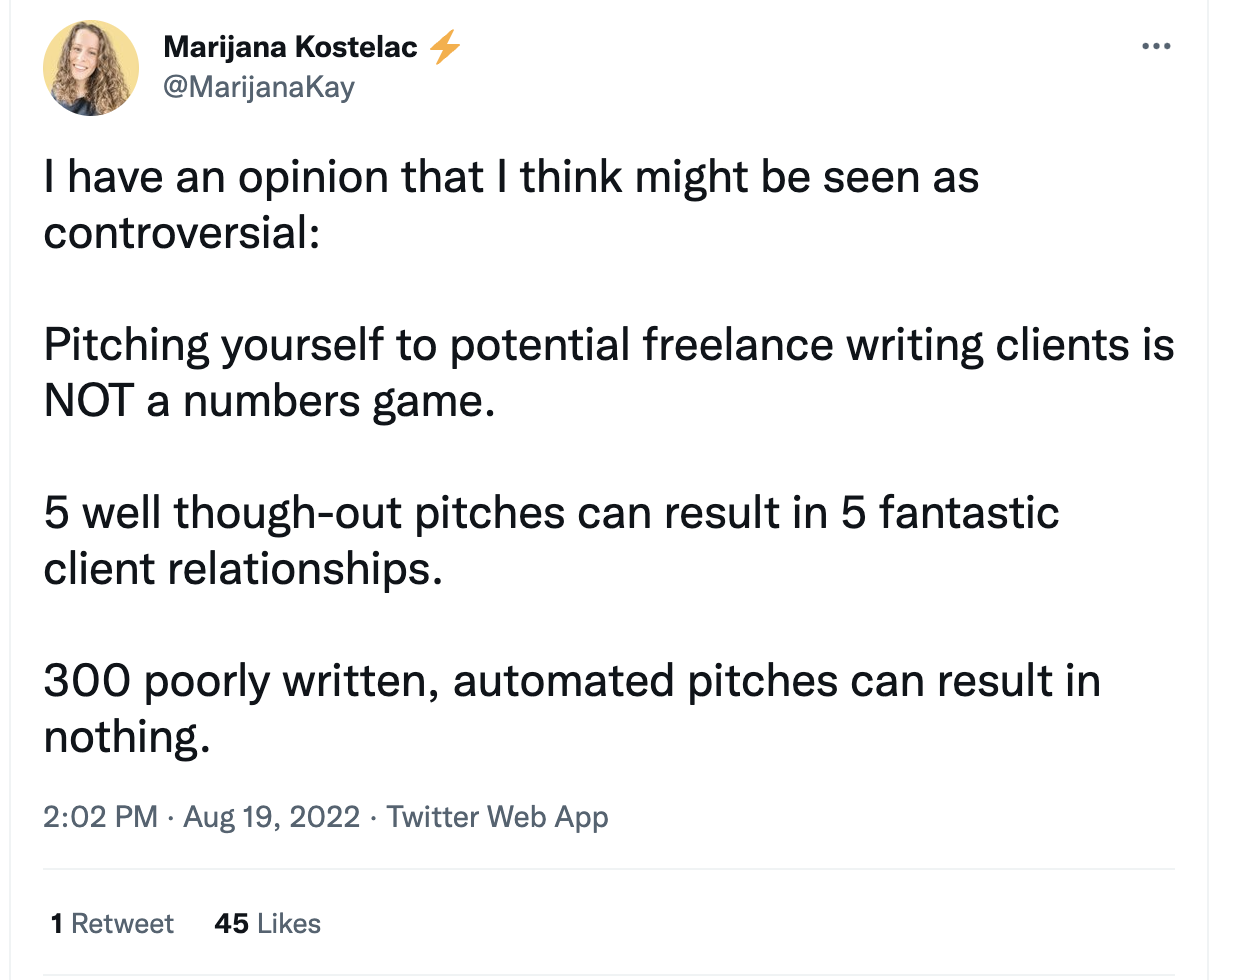Viewport: 1238px width, 980px height.
Task: Open the Twitter Web App source link
Action: click(497, 817)
